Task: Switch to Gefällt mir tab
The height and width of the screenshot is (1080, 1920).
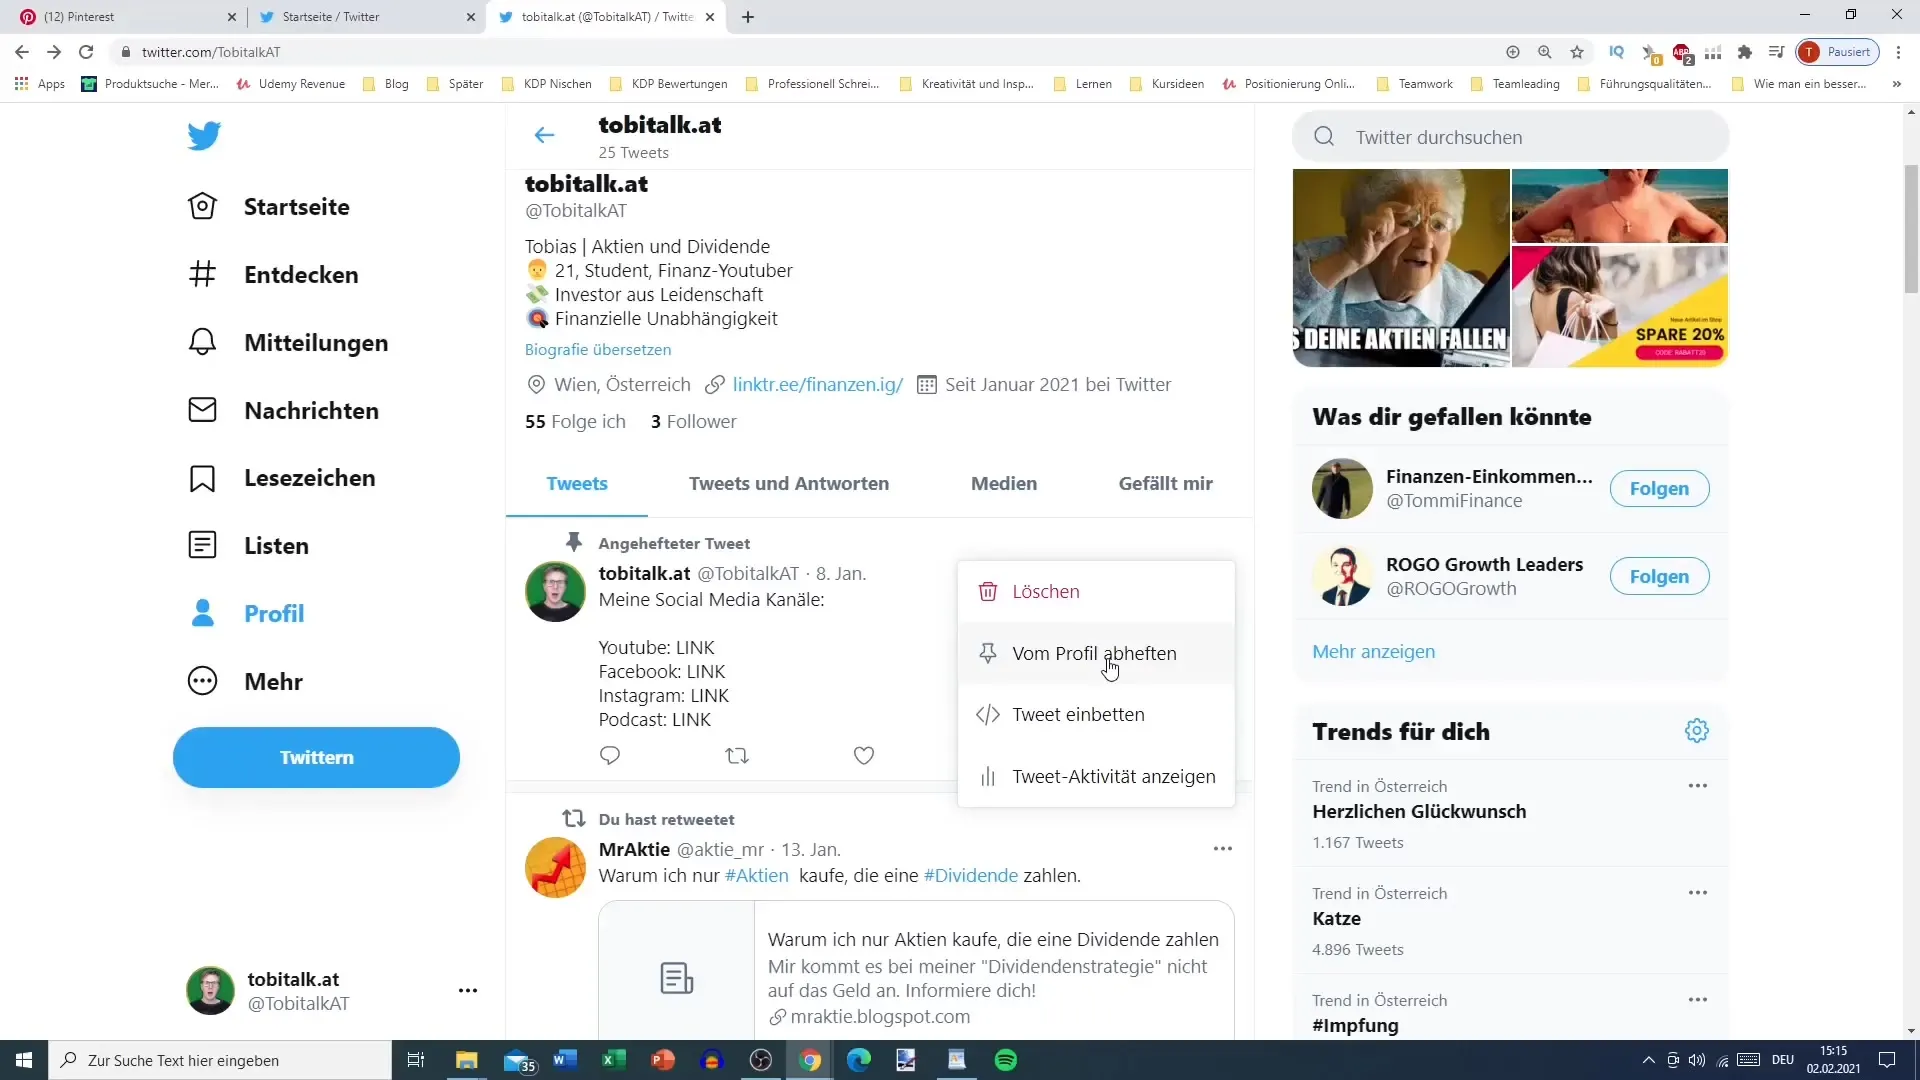Action: coord(1166,484)
